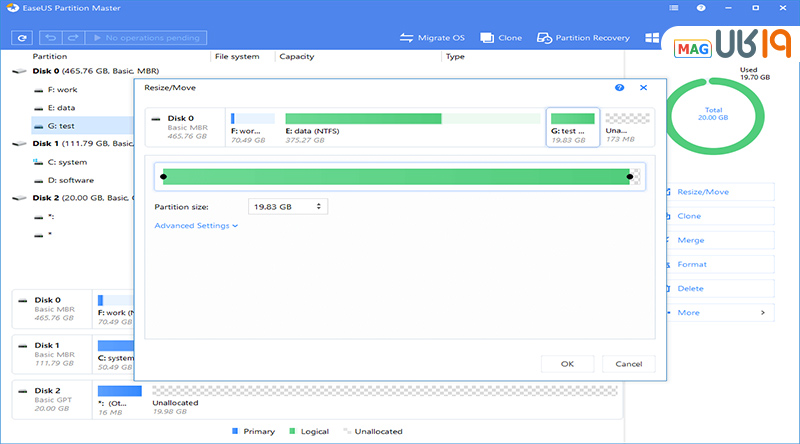Click the blue help icon in the Resize/Move dialog
800x444 pixels.
620,89
